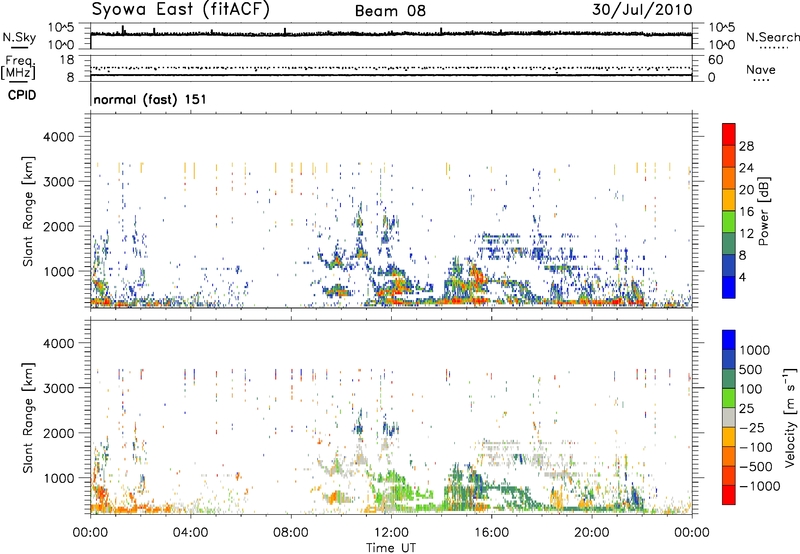Image resolution: width=800 pixels, height=554 pixels.
Task: Click the "10^0" tick beside N.Search label
Action: pos(722,45)
